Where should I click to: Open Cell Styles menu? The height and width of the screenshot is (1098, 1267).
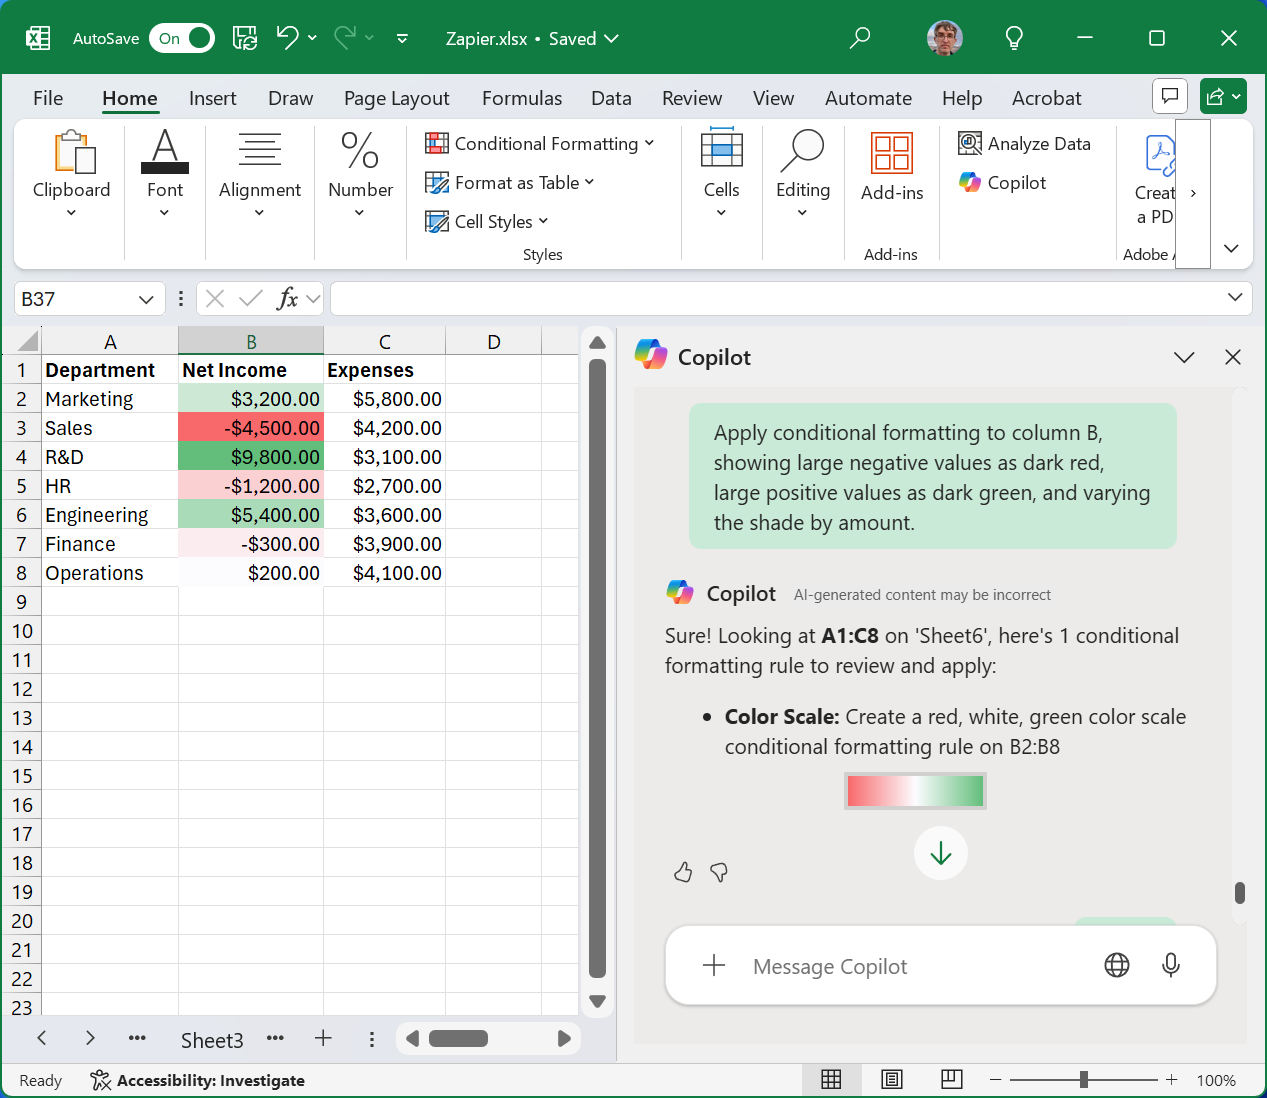pyautogui.click(x=487, y=221)
